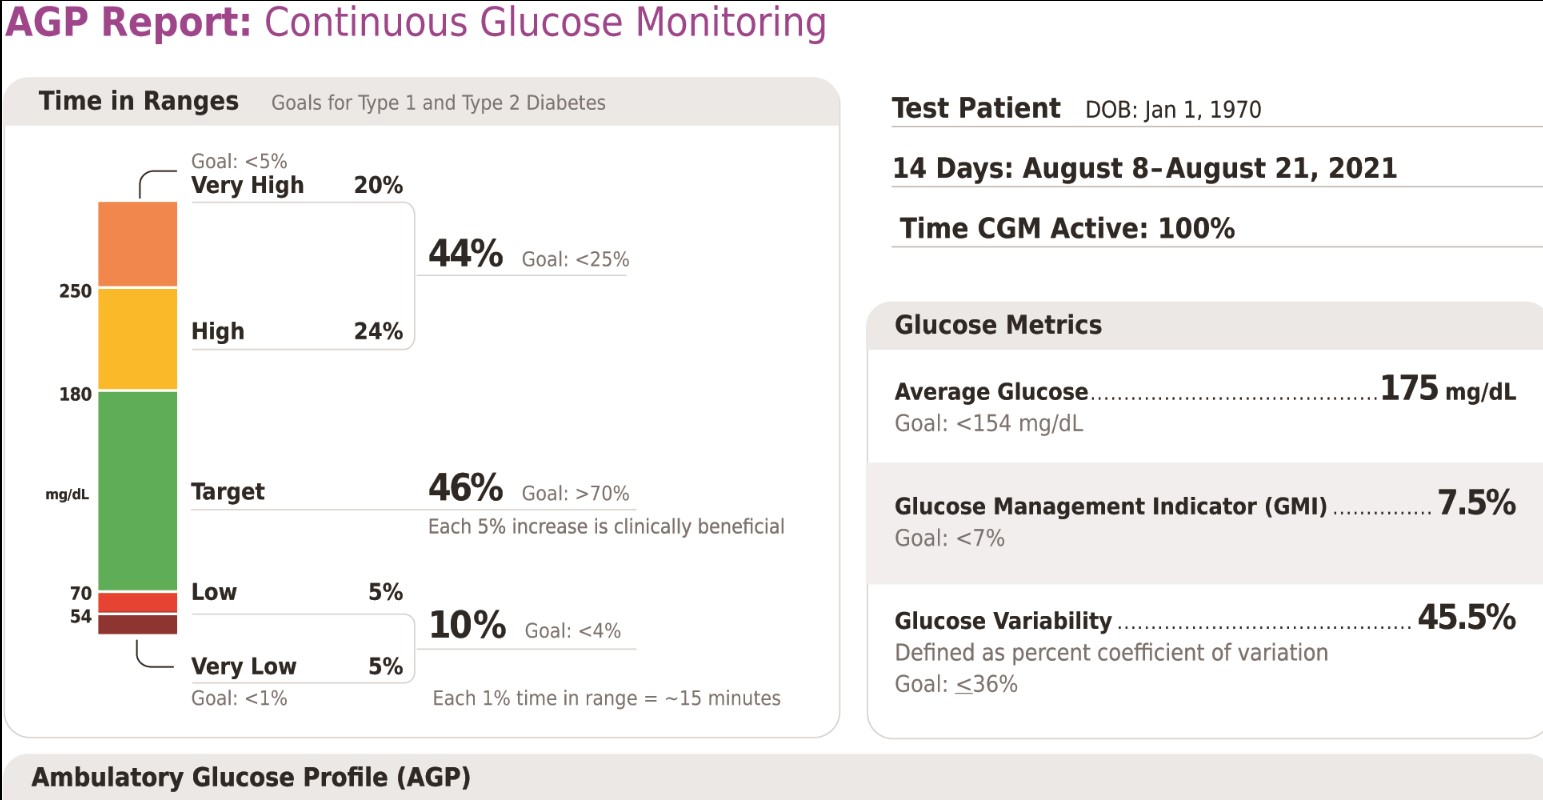Click the yellow High range bar segment

pyautogui.click(x=137, y=339)
